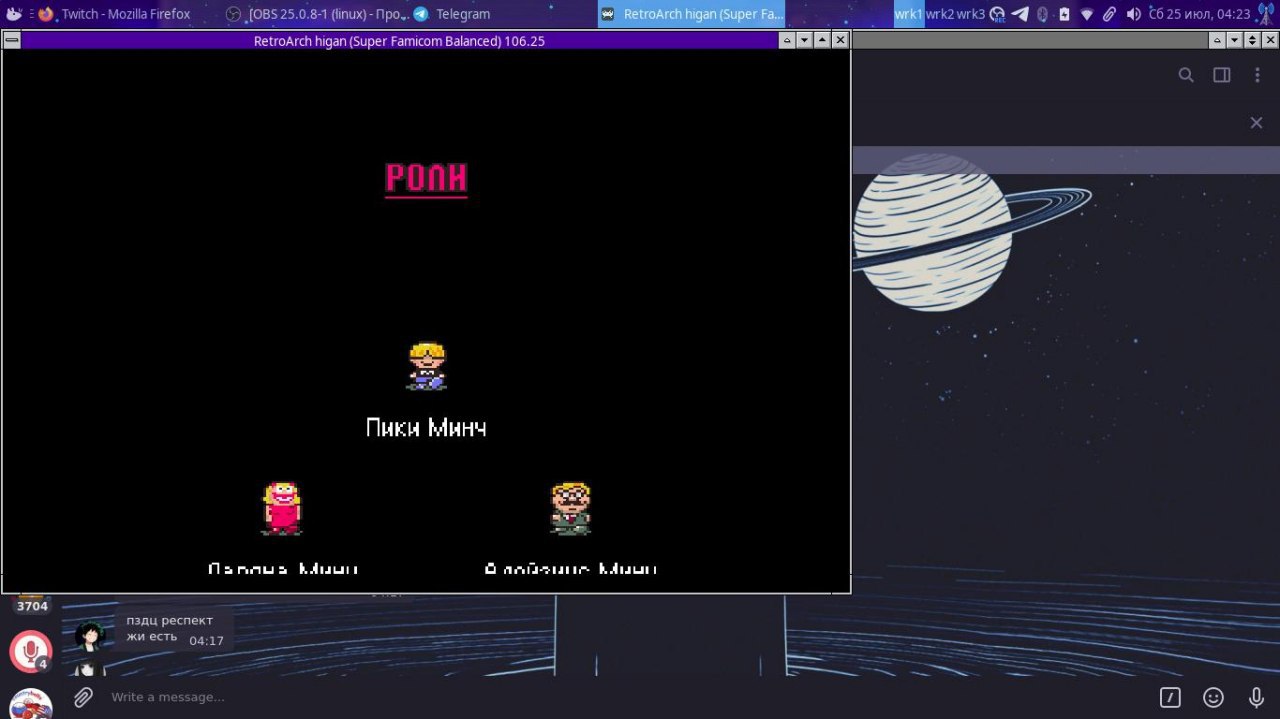Open the RetroArch window menu button on titlebar
This screenshot has height=719, width=1280.
click(x=11, y=40)
